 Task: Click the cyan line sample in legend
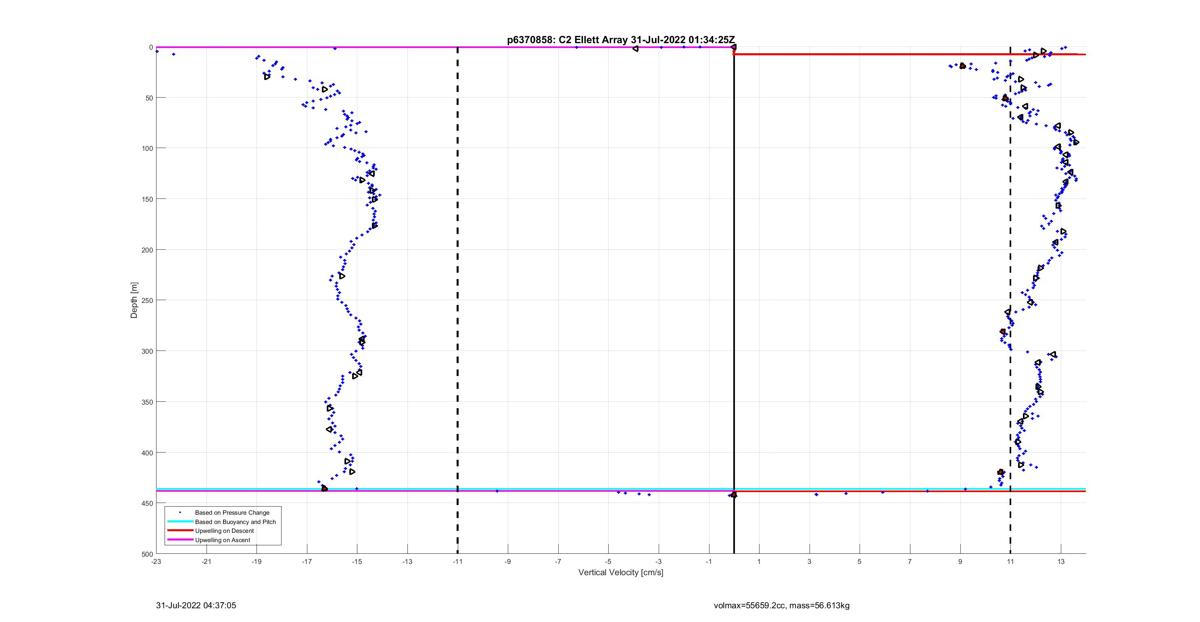coord(179,522)
